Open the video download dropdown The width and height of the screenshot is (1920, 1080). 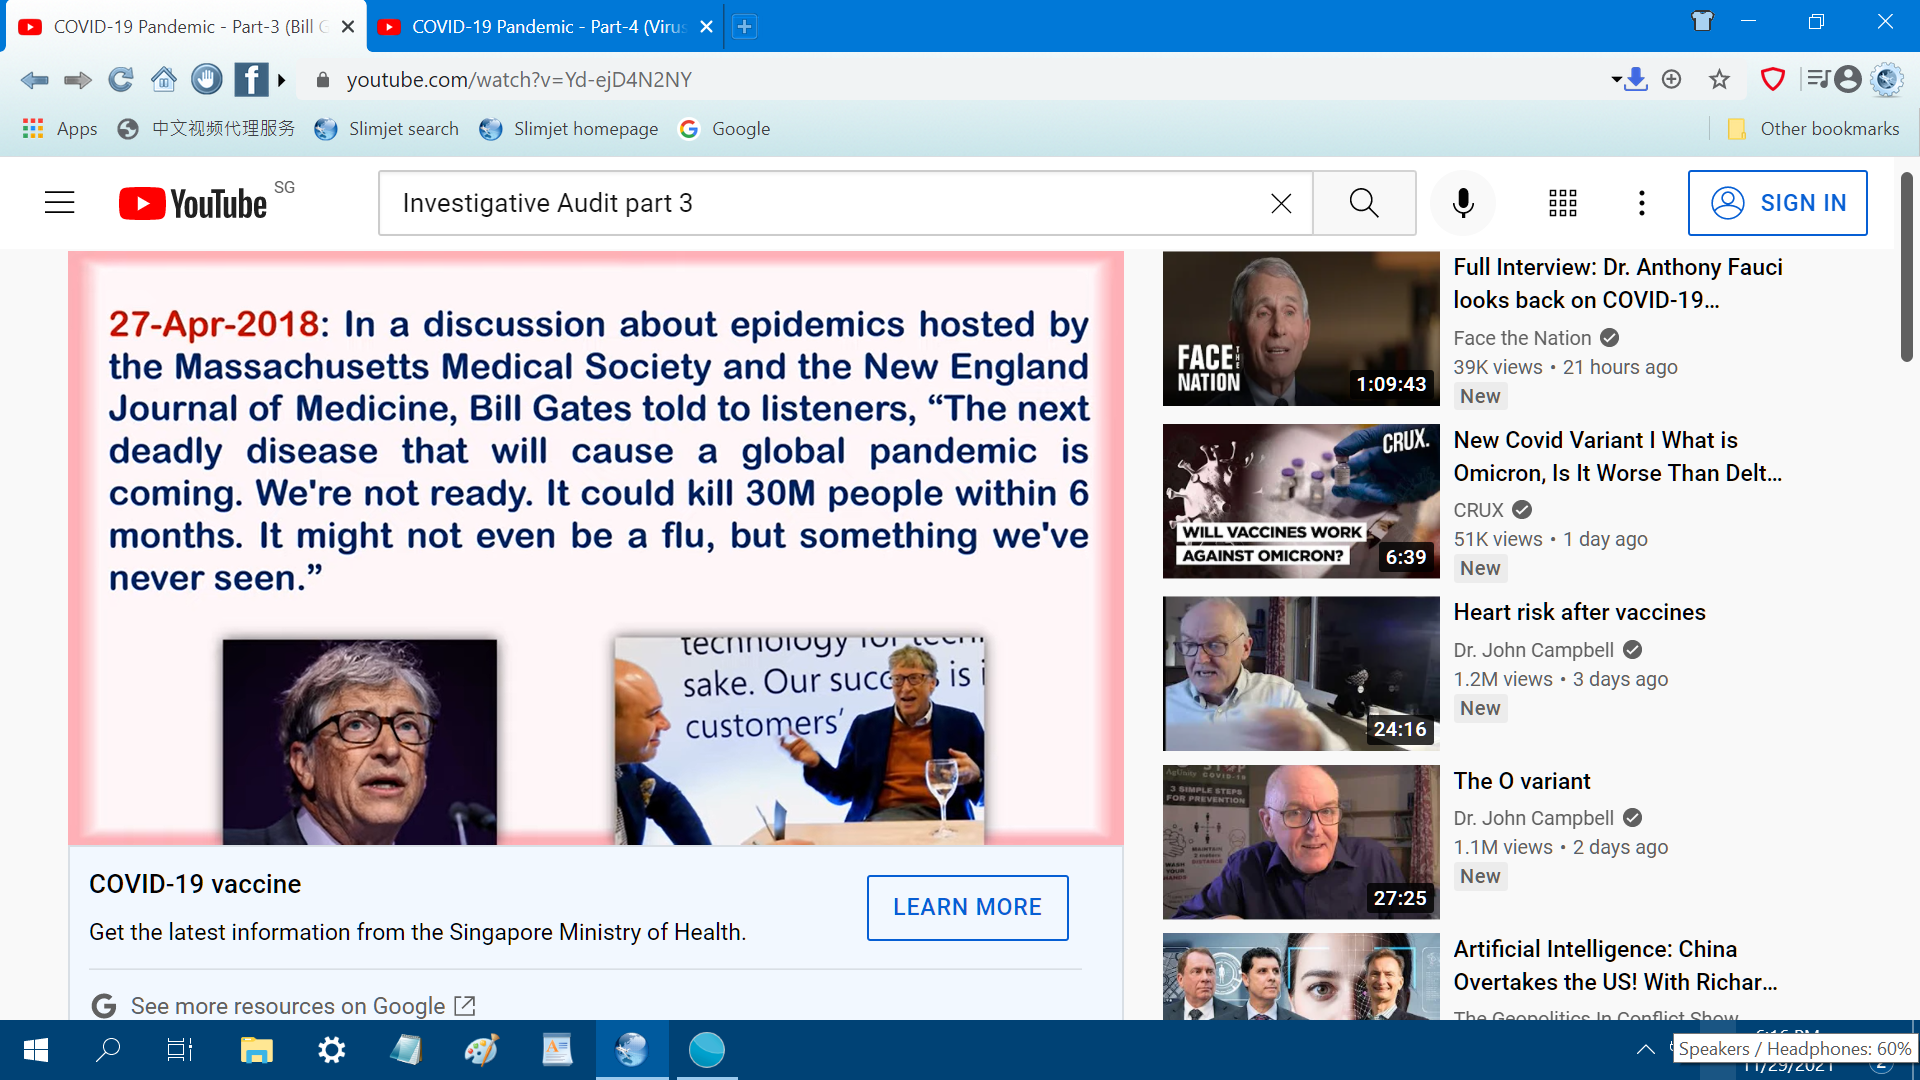pos(1629,79)
